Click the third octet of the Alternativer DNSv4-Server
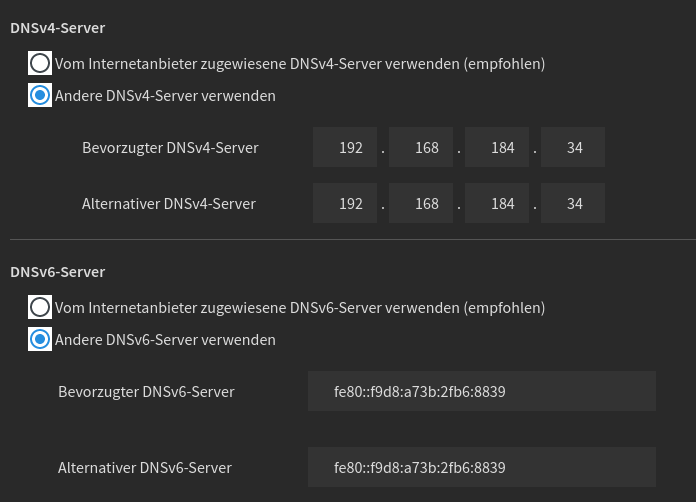Image resolution: width=696 pixels, height=502 pixels. (x=497, y=203)
